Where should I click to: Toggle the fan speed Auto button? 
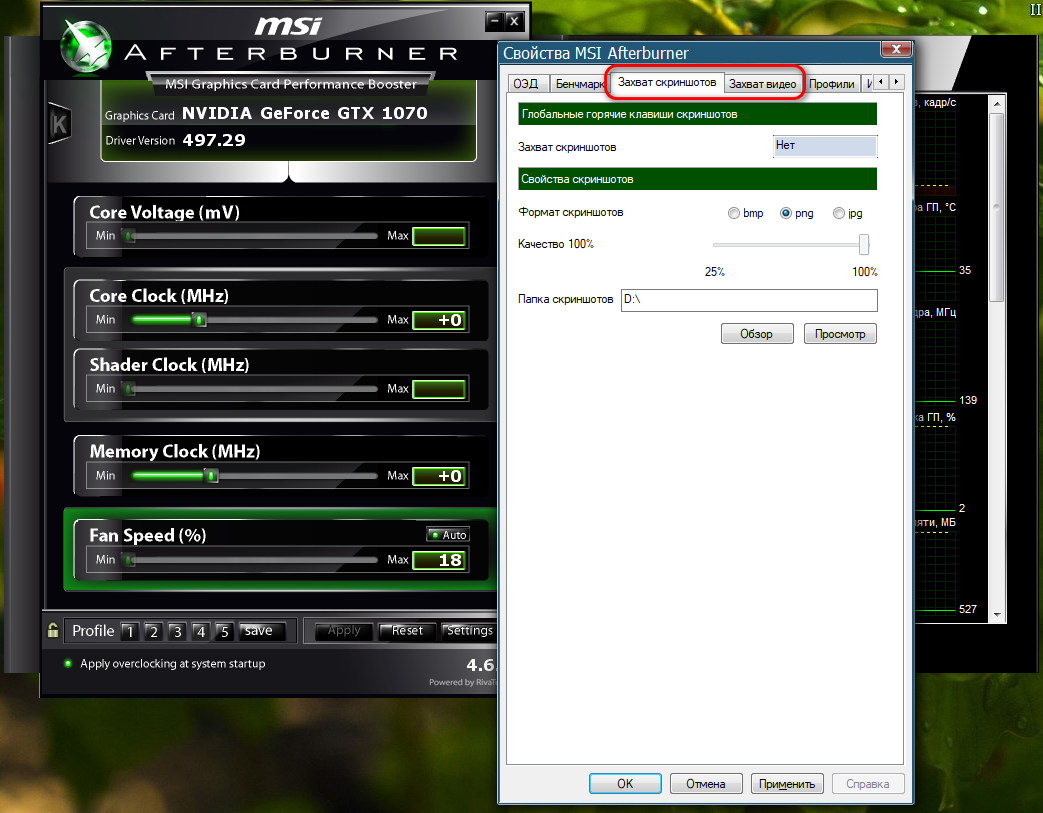click(448, 535)
